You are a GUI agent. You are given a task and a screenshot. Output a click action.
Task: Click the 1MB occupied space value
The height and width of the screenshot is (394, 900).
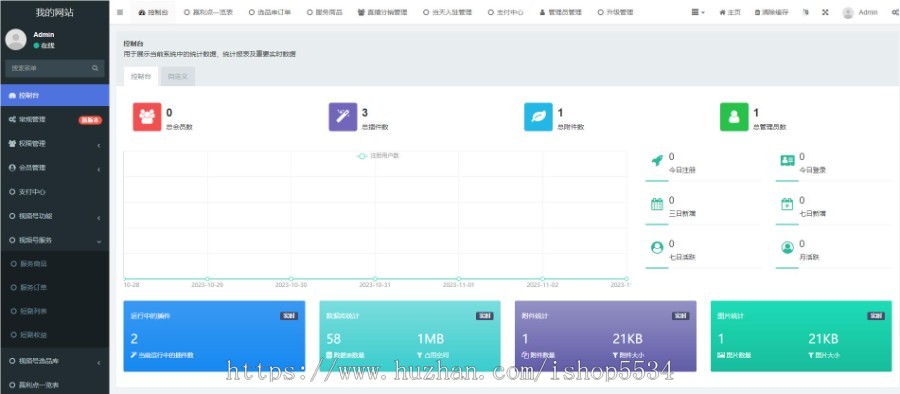click(430, 339)
